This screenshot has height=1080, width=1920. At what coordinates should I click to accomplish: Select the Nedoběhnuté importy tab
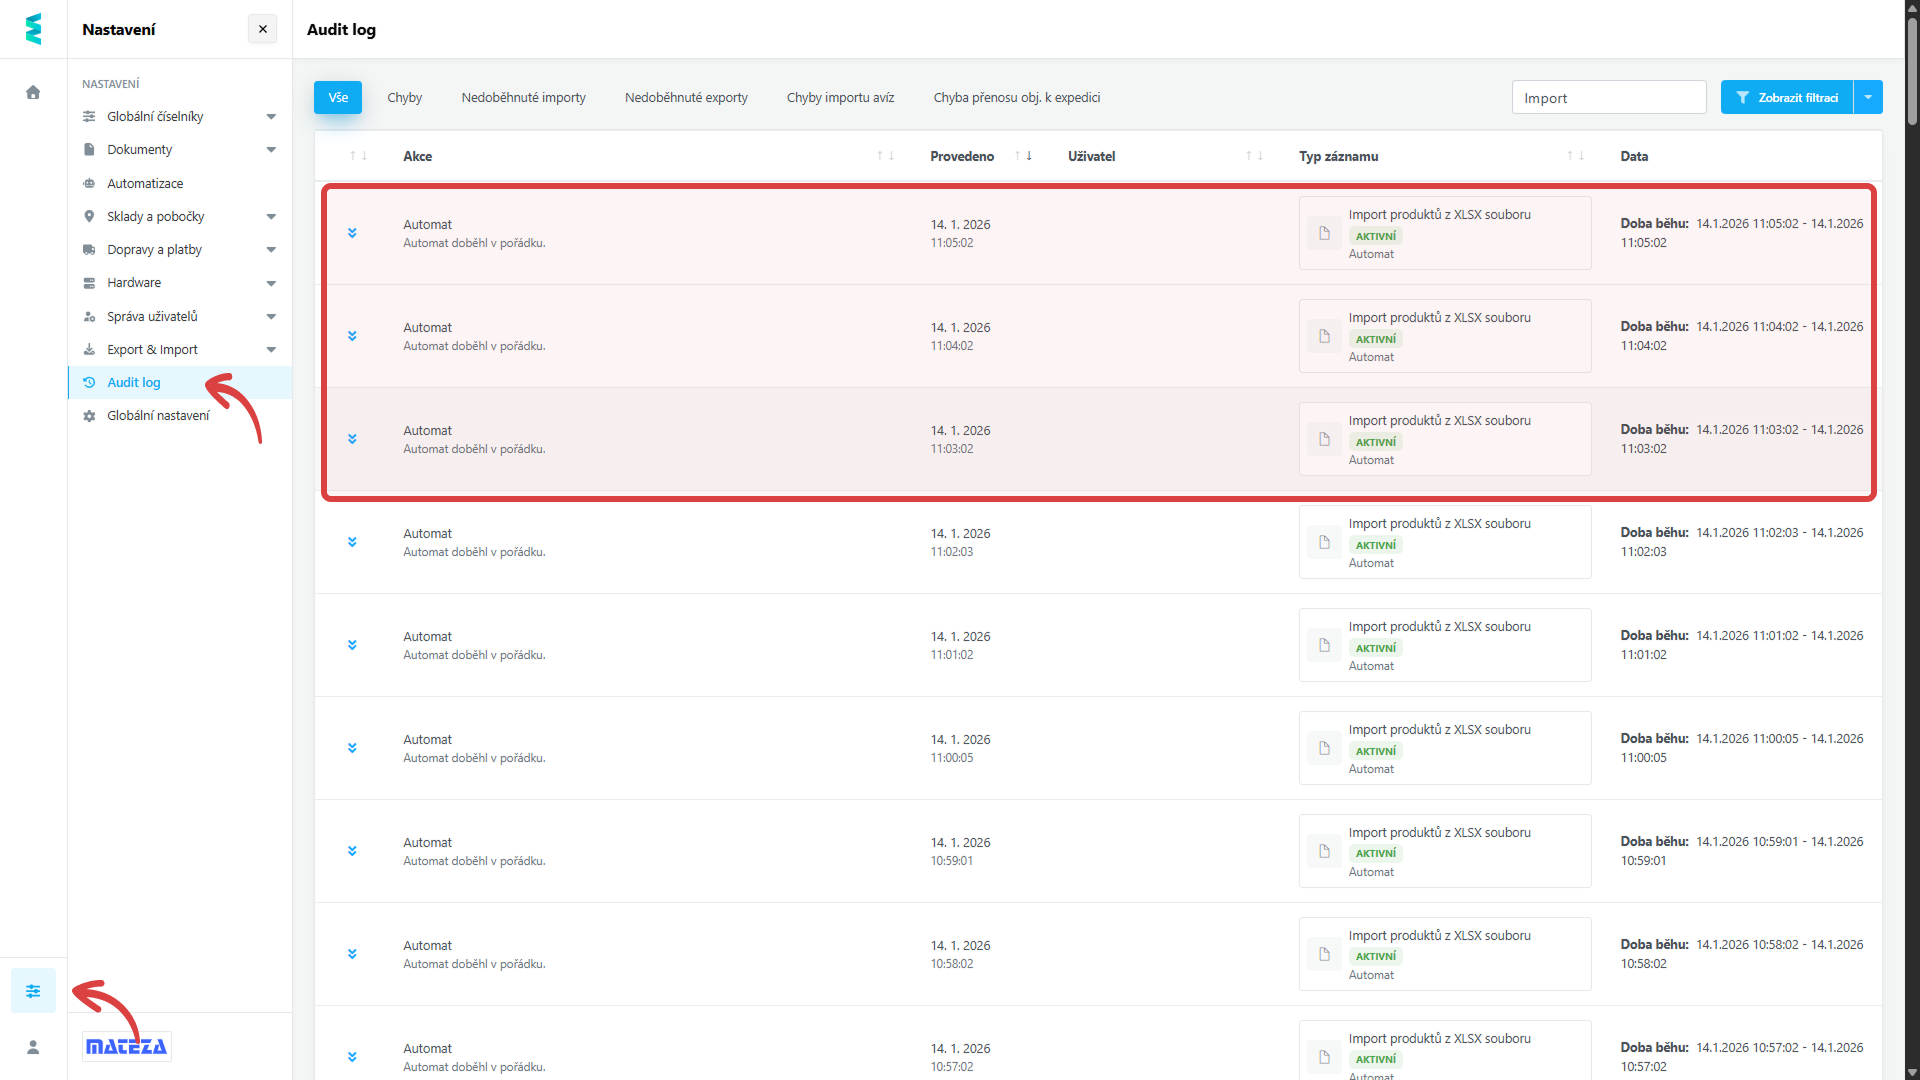(523, 97)
